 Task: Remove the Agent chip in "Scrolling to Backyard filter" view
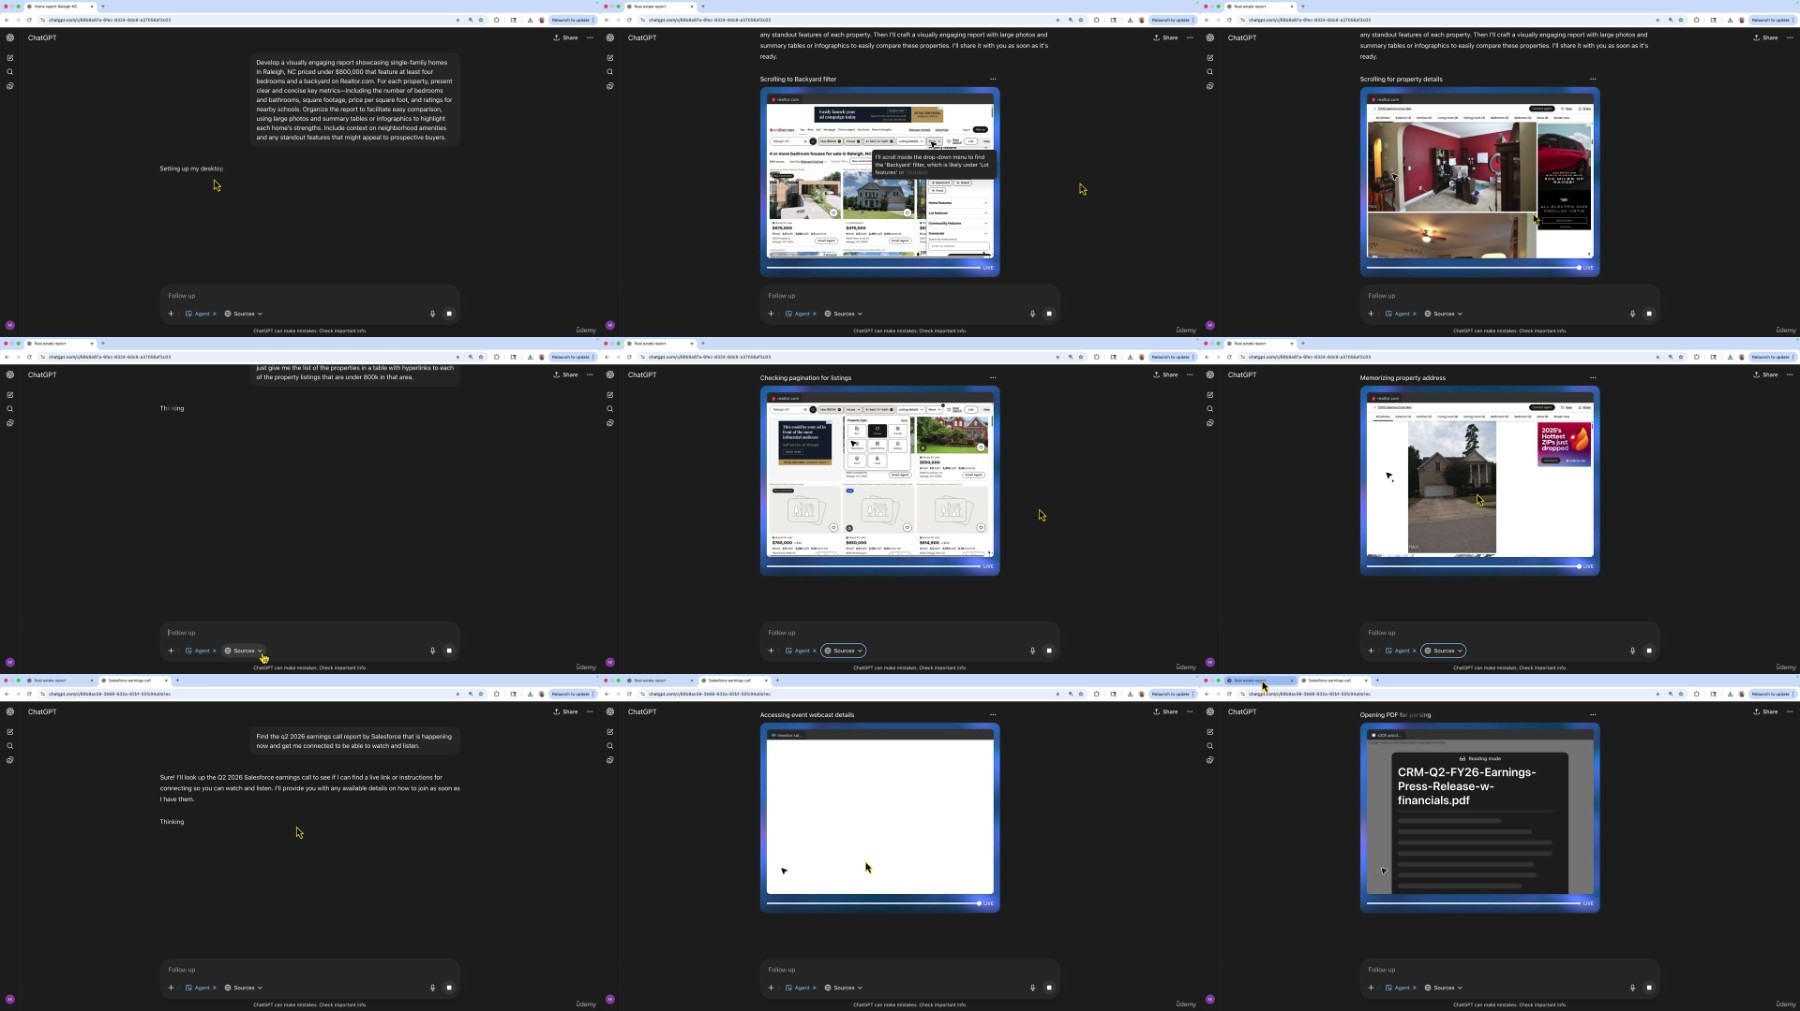pos(814,314)
